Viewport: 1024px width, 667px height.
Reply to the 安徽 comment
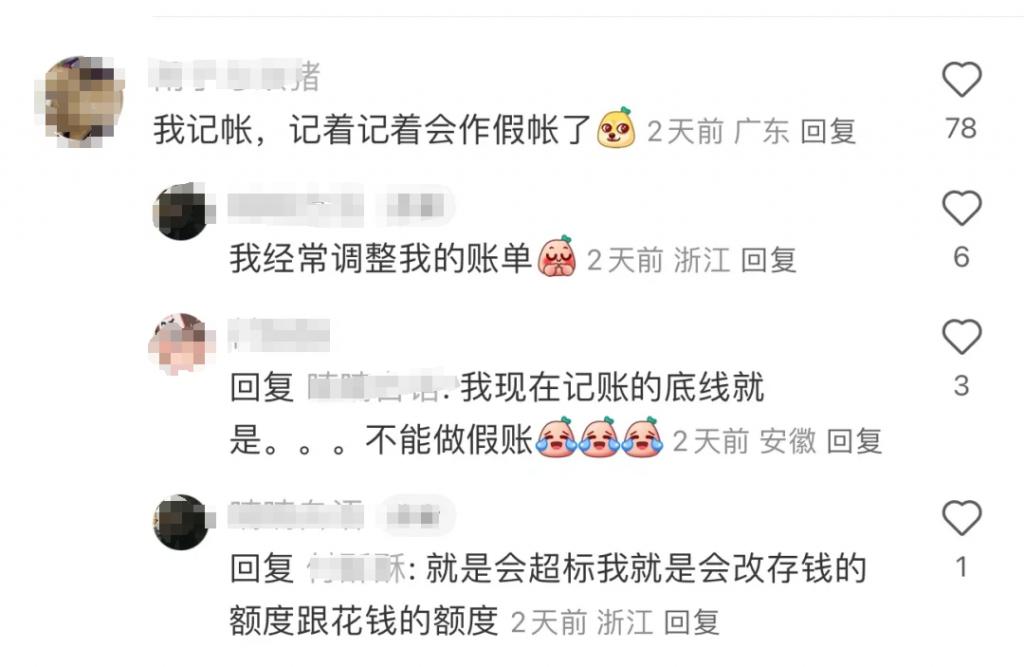854,441
